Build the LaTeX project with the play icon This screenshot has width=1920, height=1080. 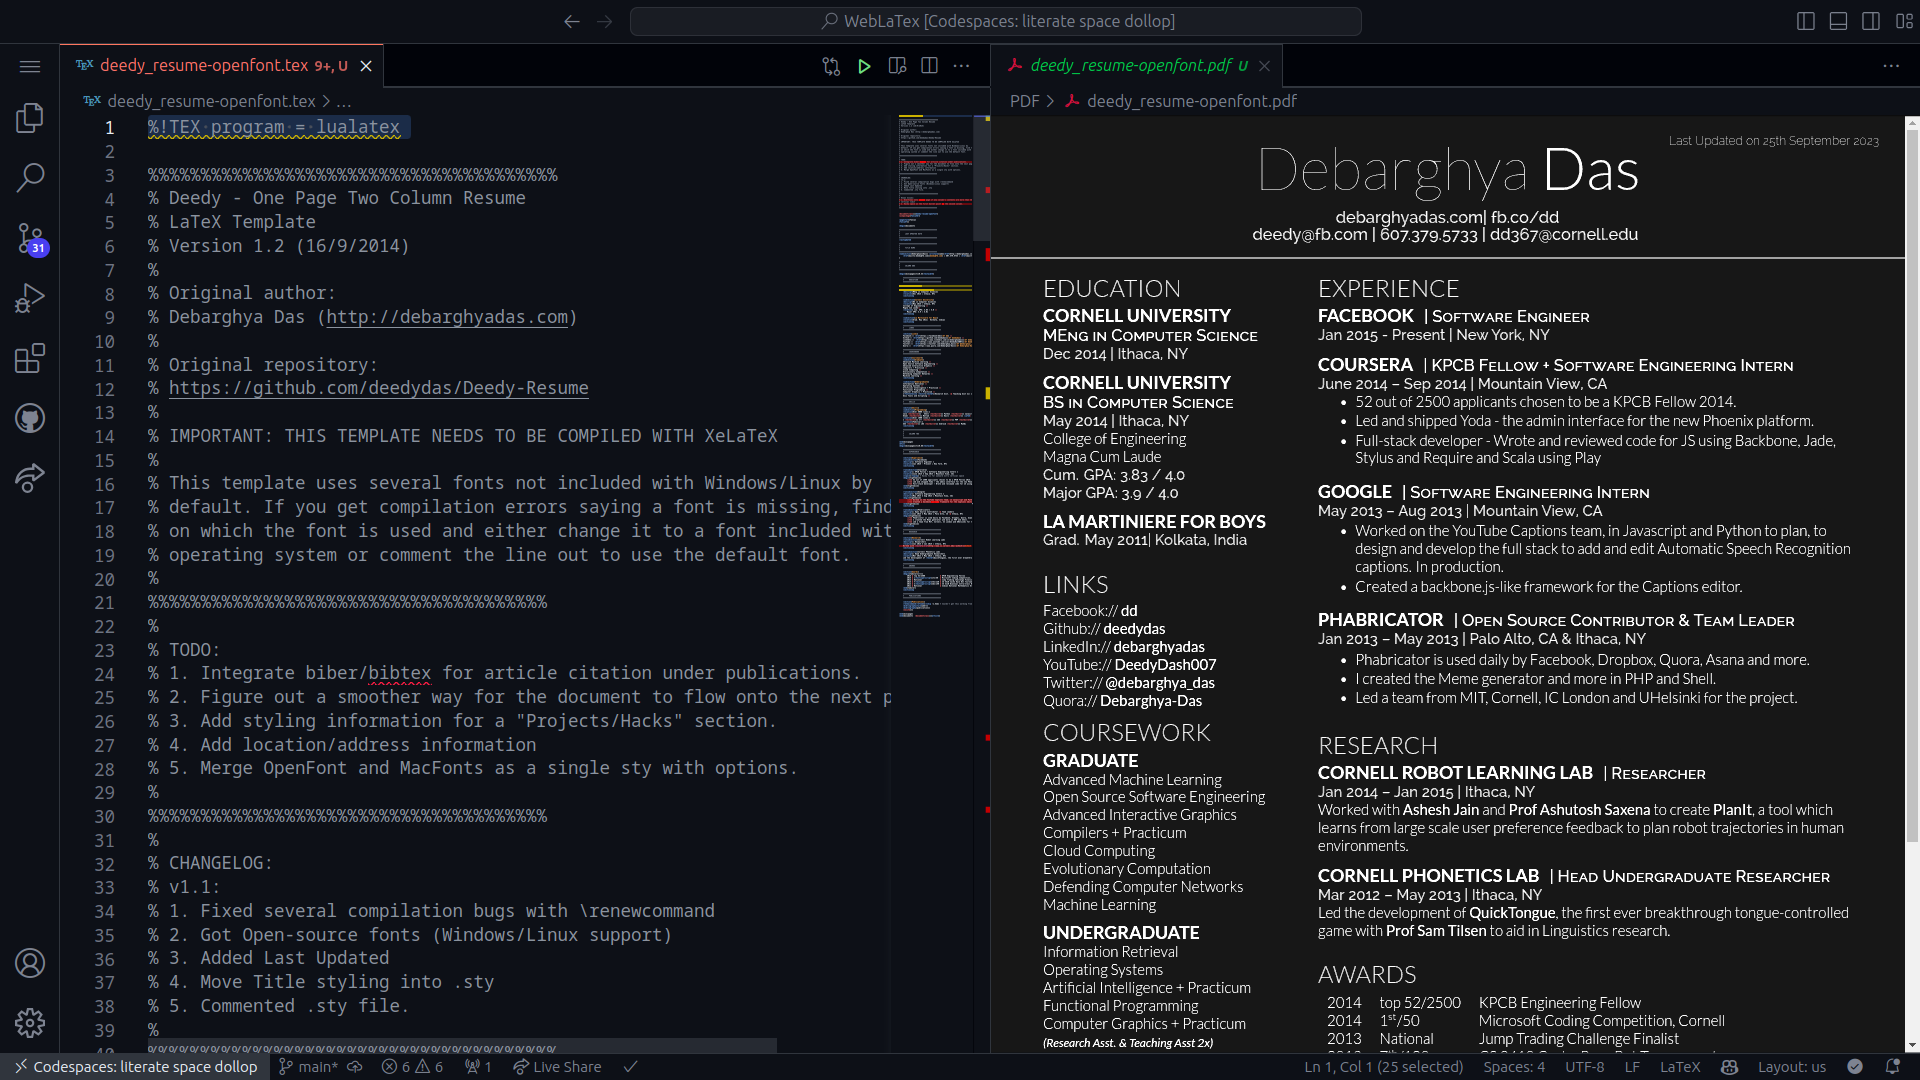864,65
